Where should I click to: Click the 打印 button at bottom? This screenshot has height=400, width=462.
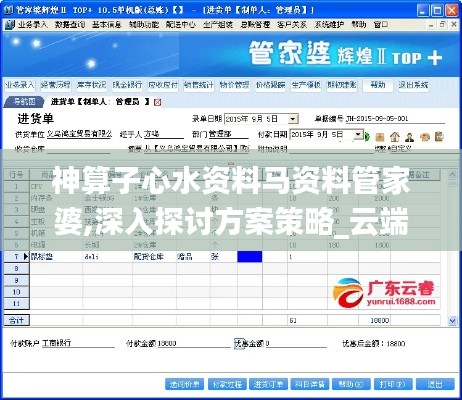click(393, 384)
